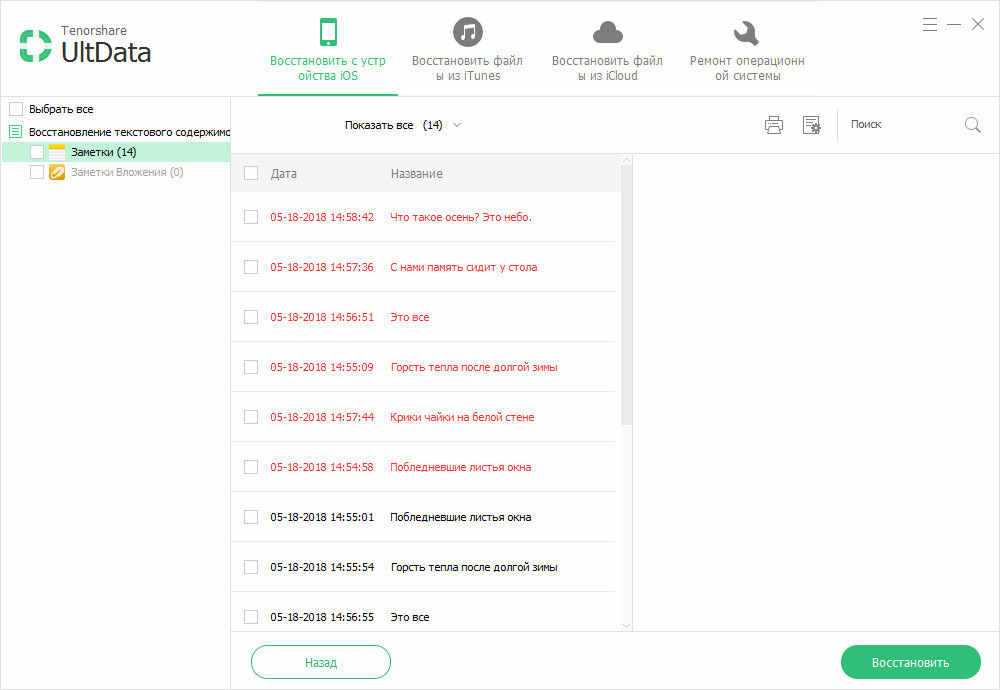The image size is (1000, 690).
Task: Check the 'Выбрать все' checkbox
Action: [x=16, y=109]
